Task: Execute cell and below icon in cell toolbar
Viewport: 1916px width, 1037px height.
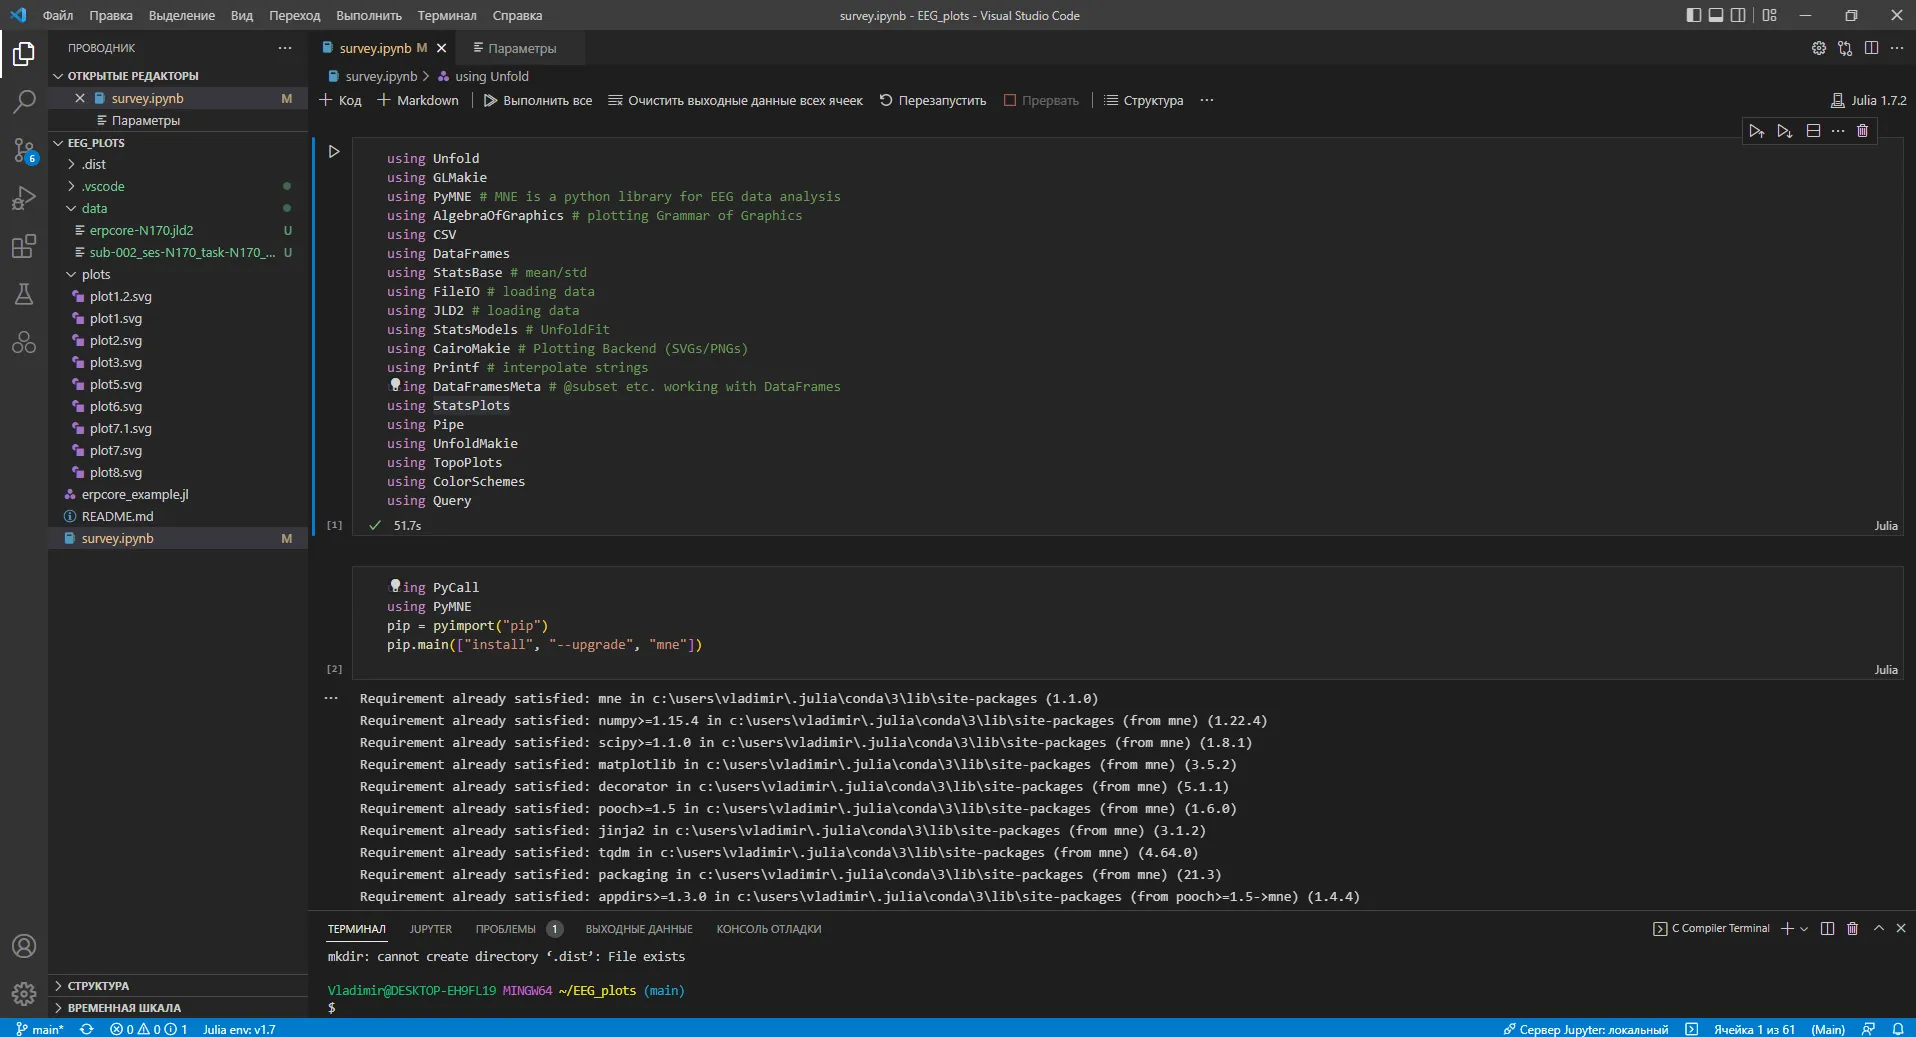Action: point(1785,131)
